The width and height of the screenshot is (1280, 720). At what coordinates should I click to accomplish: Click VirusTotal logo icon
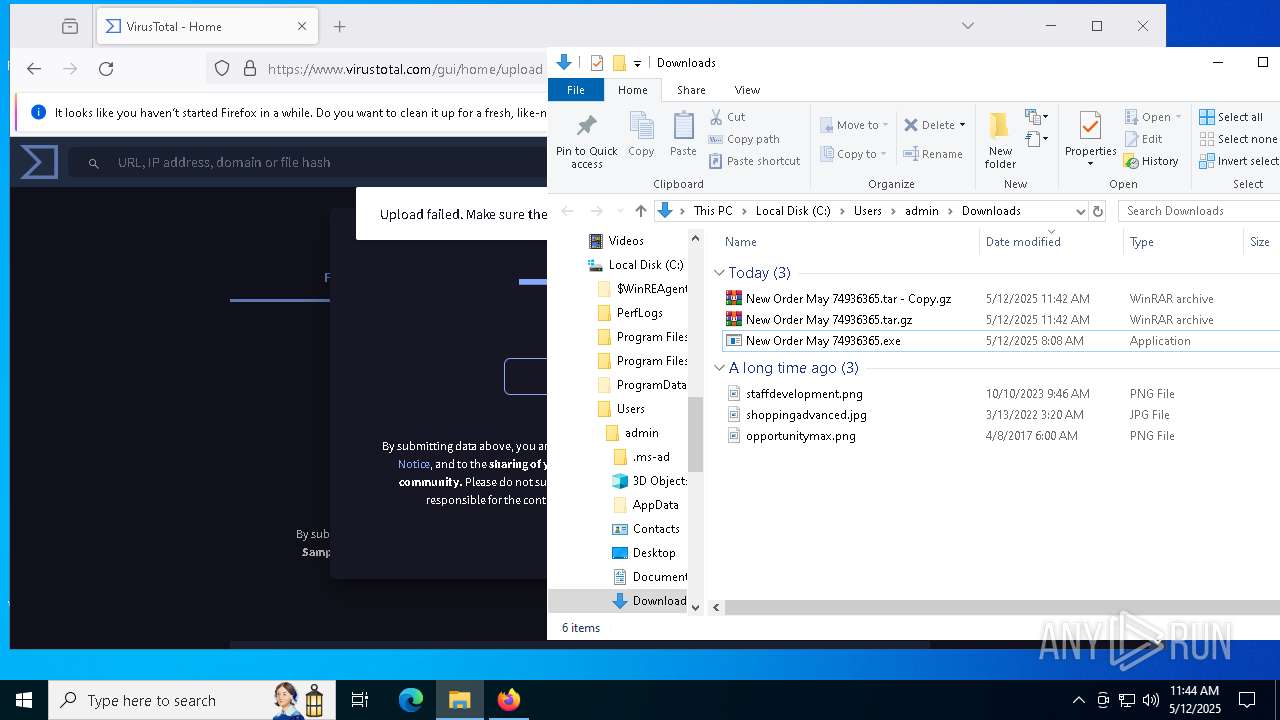point(39,162)
